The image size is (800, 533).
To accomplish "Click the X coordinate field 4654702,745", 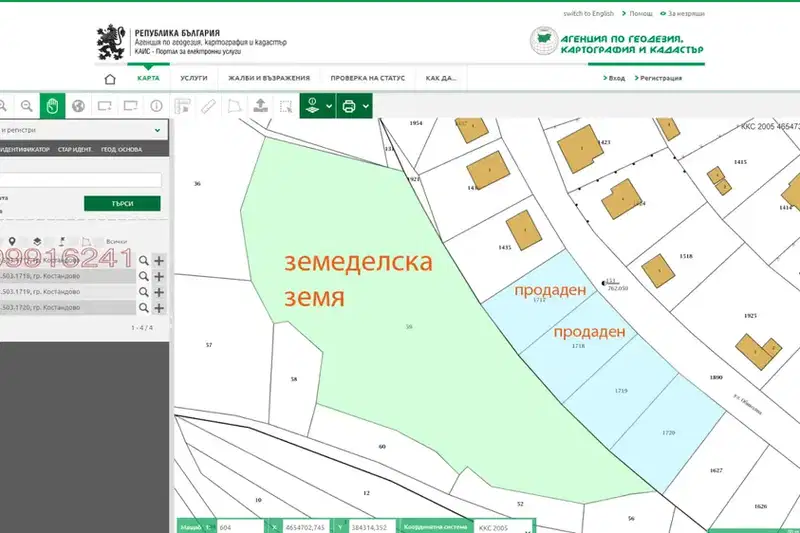I will pos(305,527).
